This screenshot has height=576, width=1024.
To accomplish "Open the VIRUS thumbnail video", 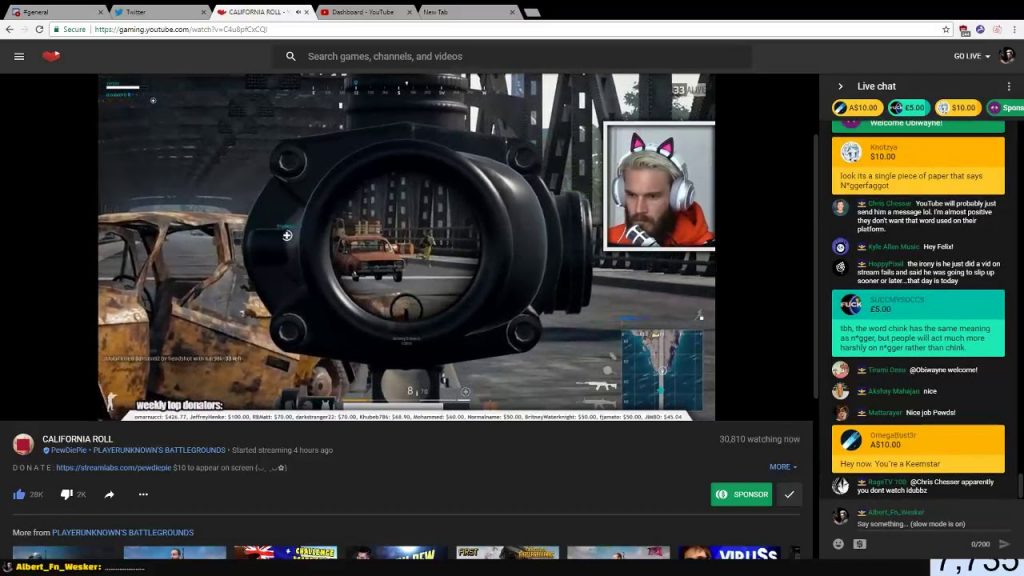I will pyautogui.click(x=729, y=552).
